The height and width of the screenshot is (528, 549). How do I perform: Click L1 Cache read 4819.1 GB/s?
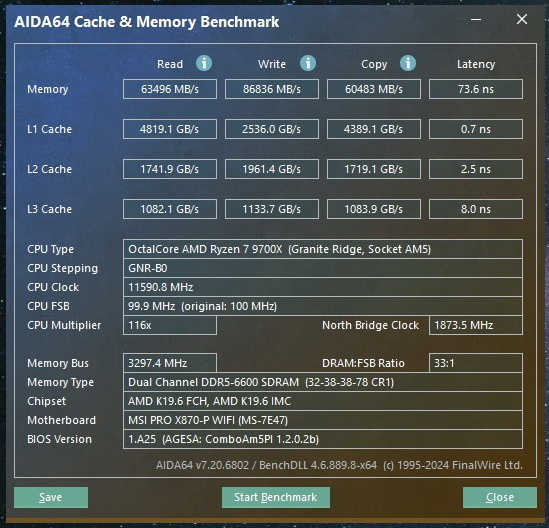click(x=170, y=129)
